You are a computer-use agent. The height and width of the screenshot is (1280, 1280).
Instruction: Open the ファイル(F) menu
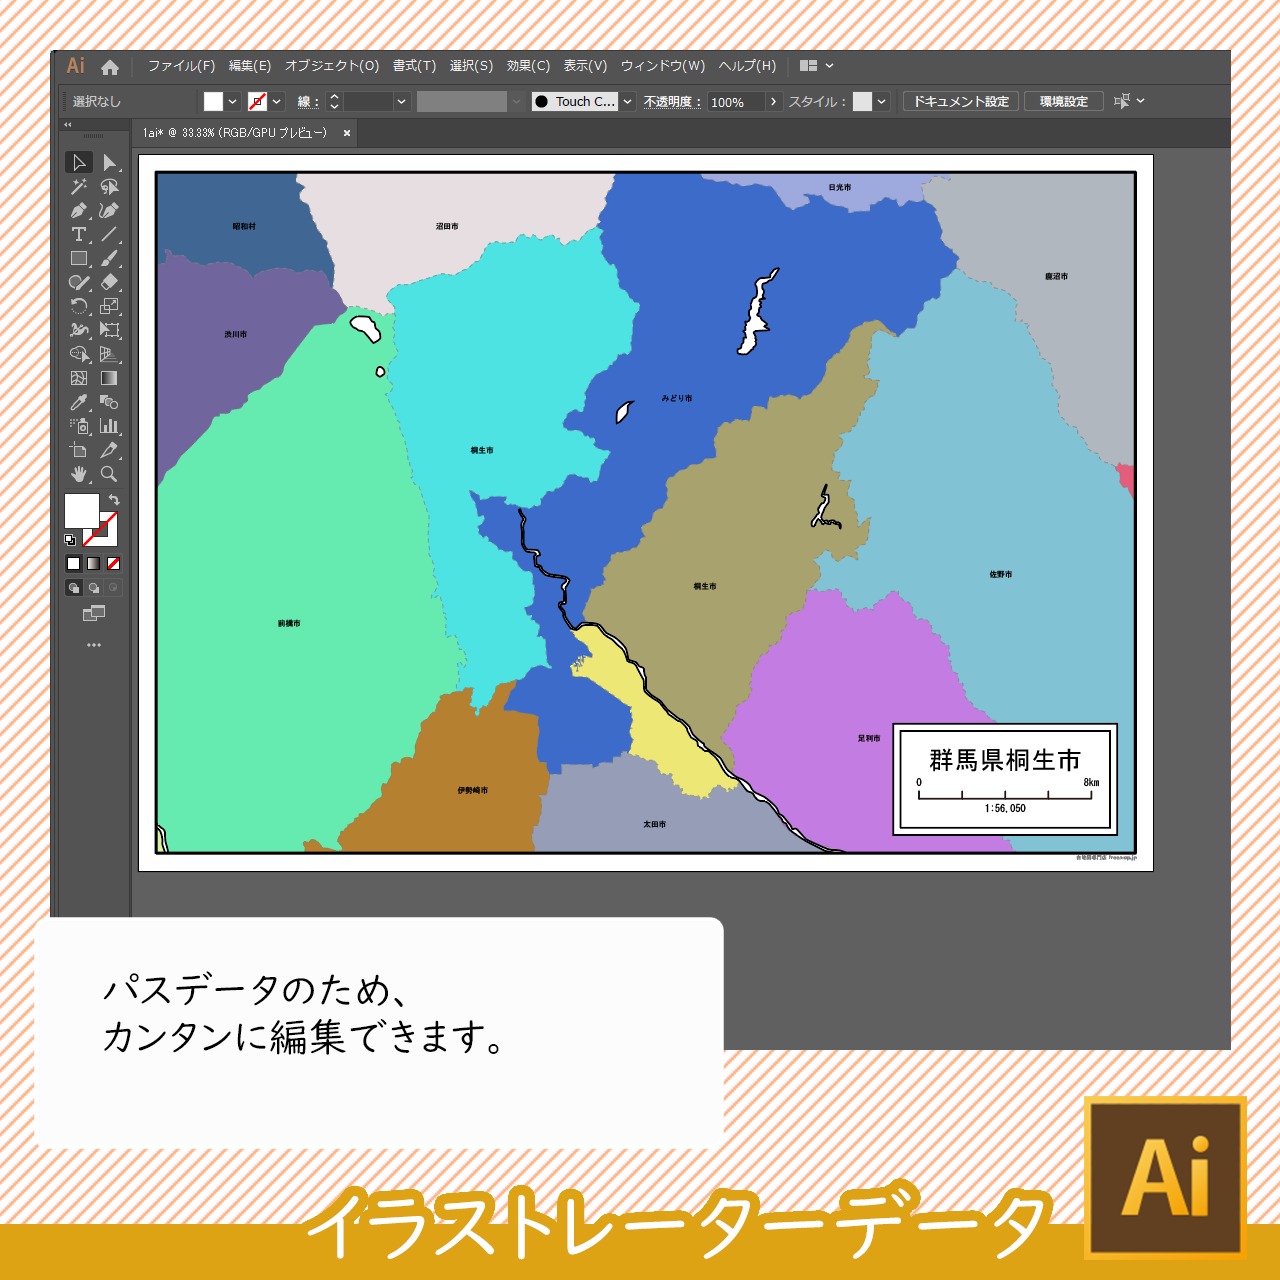[x=181, y=66]
